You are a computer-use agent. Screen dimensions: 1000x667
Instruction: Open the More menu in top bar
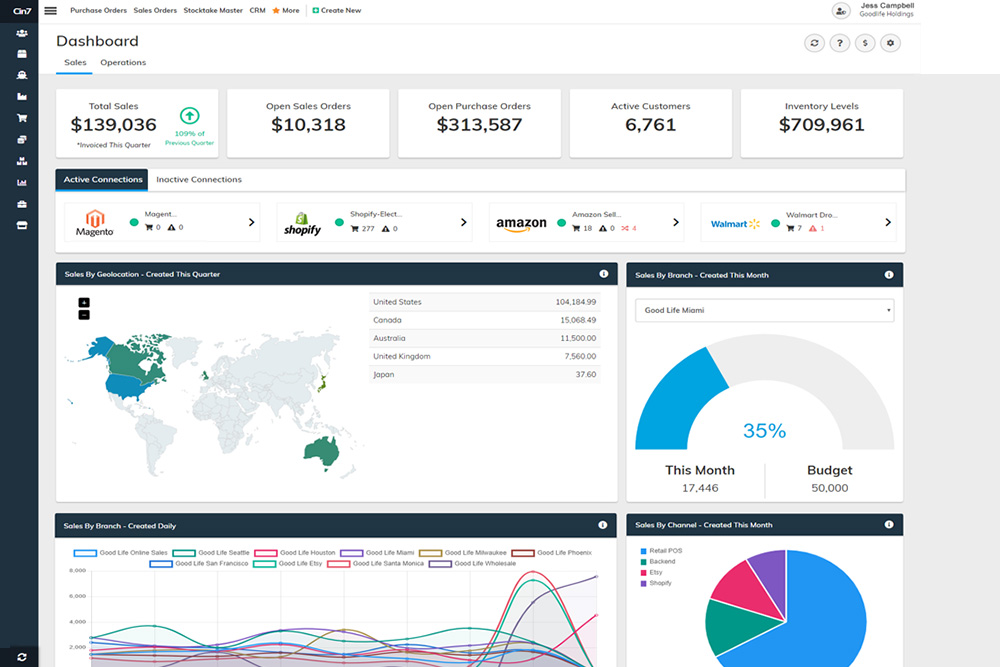pos(286,10)
